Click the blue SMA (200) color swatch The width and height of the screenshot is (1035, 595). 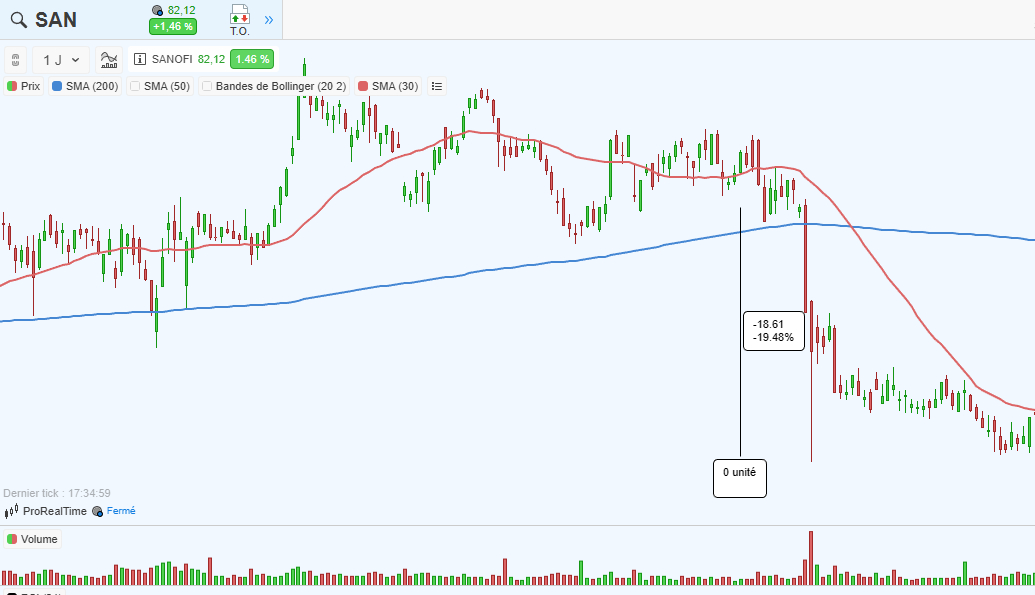57,86
